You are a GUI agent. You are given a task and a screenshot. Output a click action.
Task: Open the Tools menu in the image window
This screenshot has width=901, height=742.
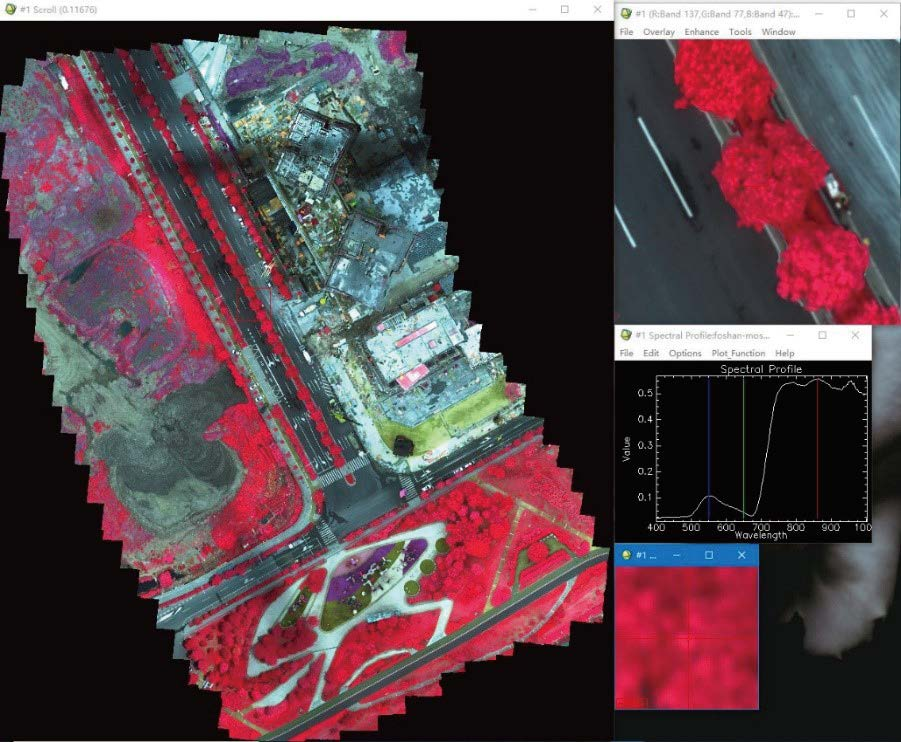coord(740,32)
